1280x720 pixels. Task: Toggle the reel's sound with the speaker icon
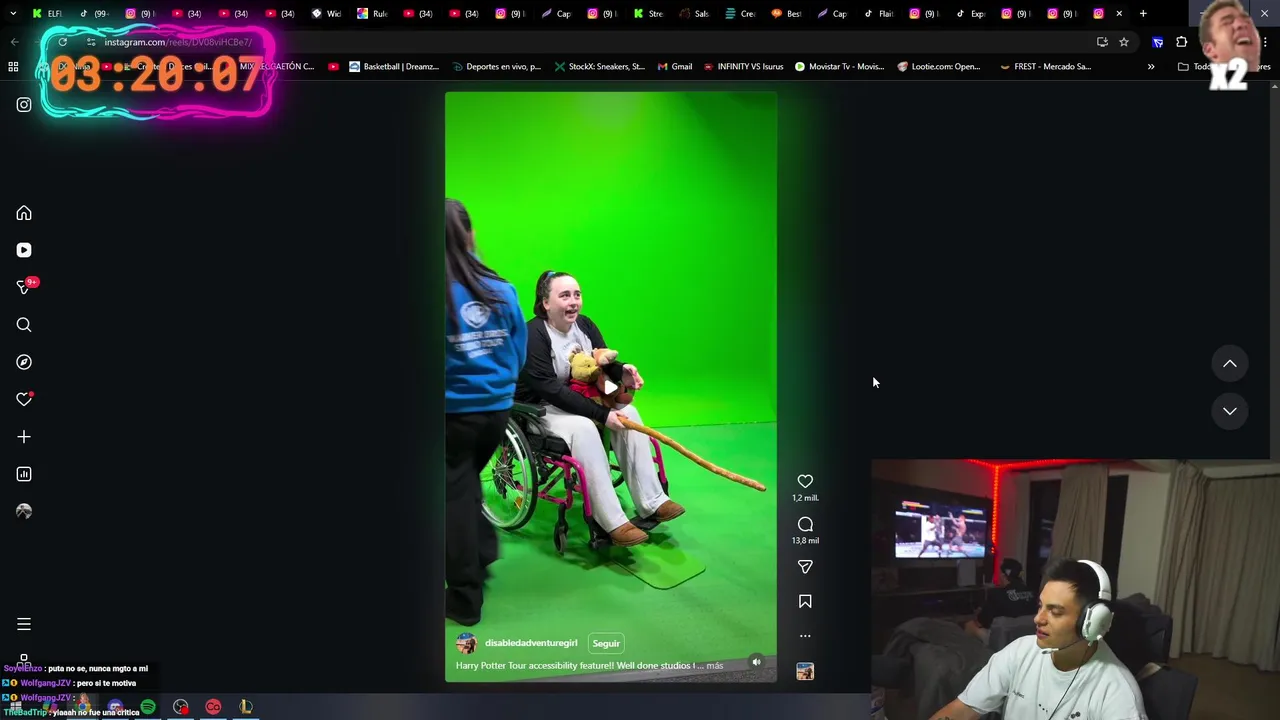(x=756, y=661)
